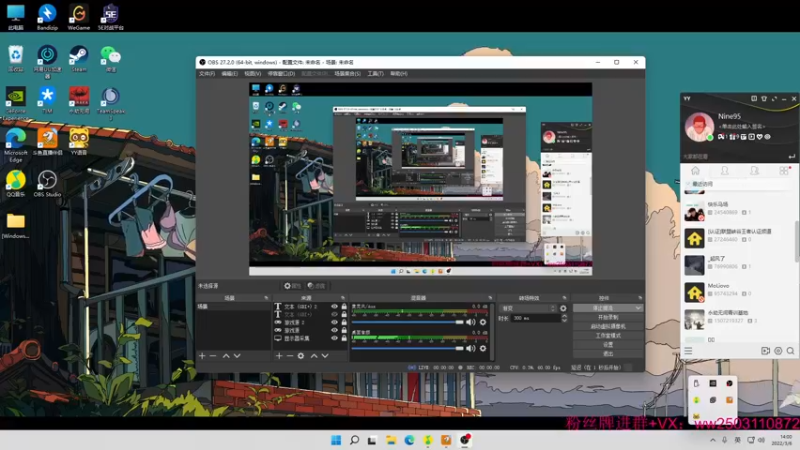Open YY main menu hamburger icon
Viewport: 800px width, 450px height.
coord(688,351)
